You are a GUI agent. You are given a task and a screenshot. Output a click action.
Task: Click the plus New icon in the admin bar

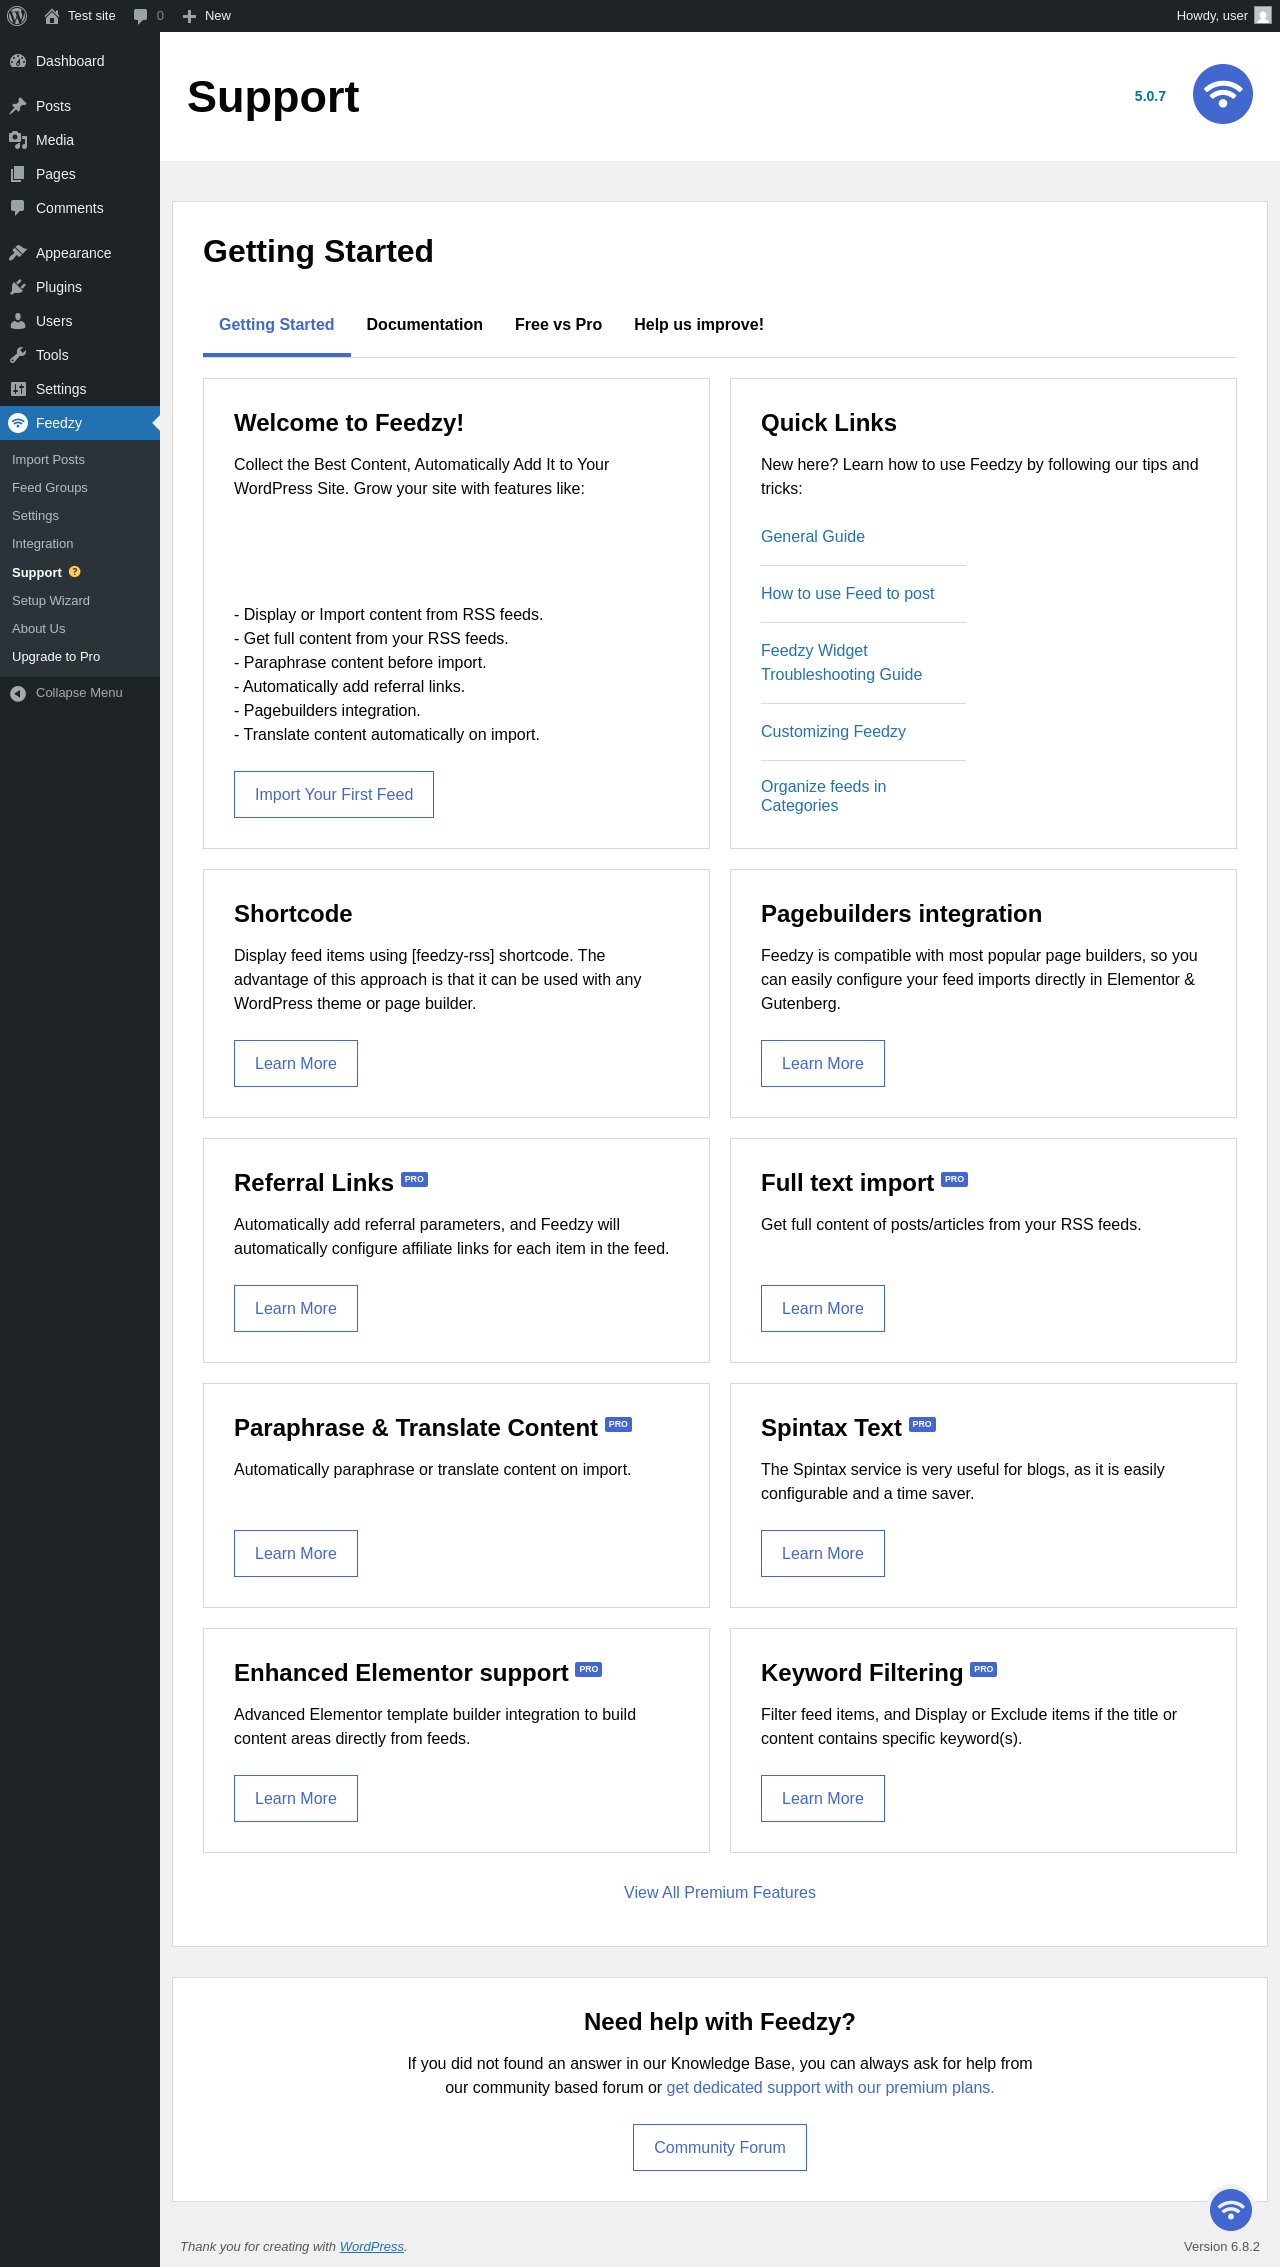coord(189,16)
